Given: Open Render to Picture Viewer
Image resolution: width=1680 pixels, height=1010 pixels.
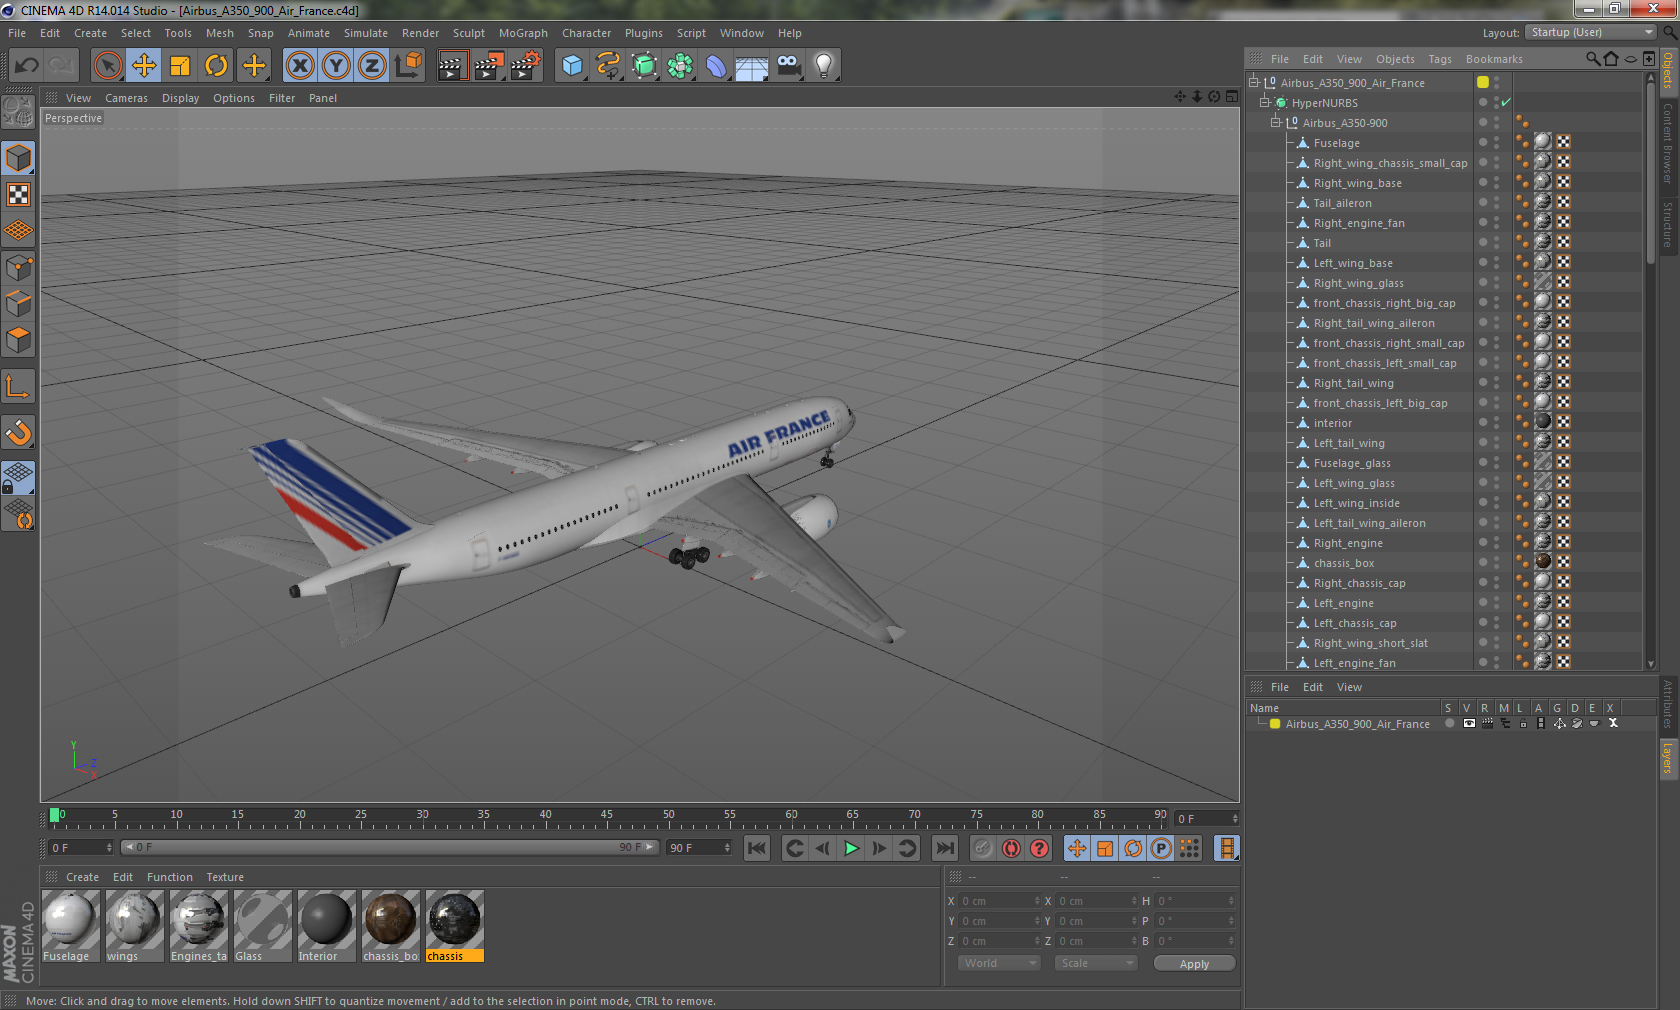Looking at the screenshot, I should click(489, 66).
